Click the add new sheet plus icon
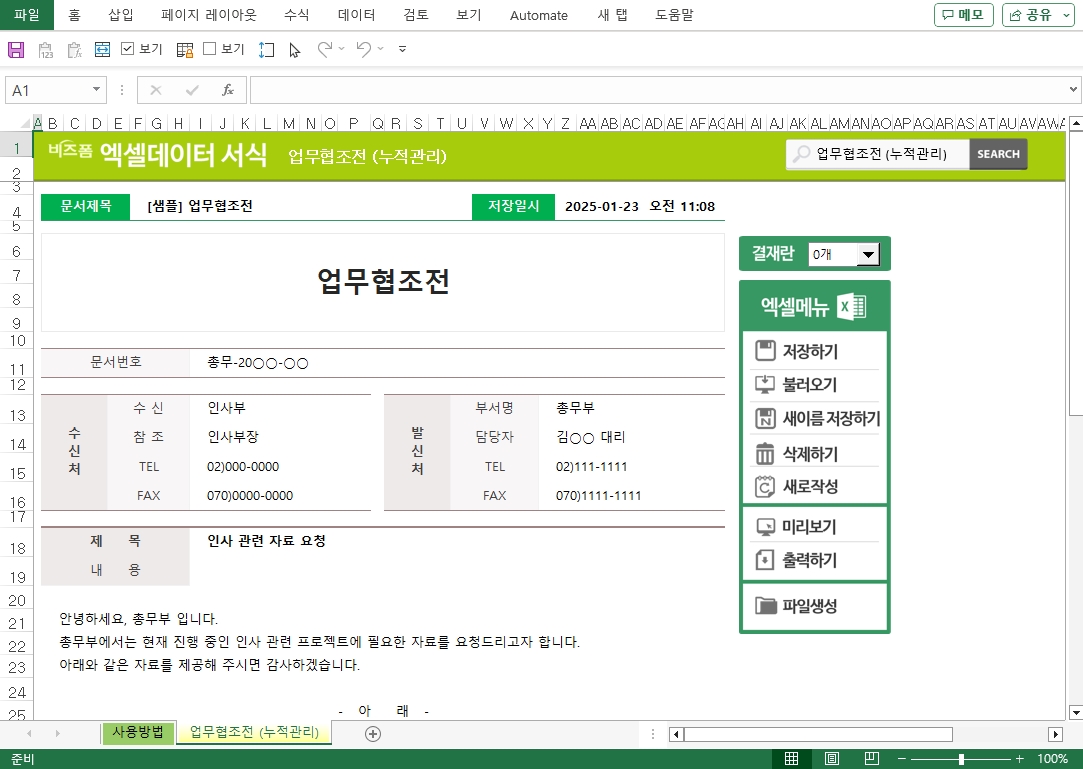This screenshot has width=1083, height=769. coord(373,734)
